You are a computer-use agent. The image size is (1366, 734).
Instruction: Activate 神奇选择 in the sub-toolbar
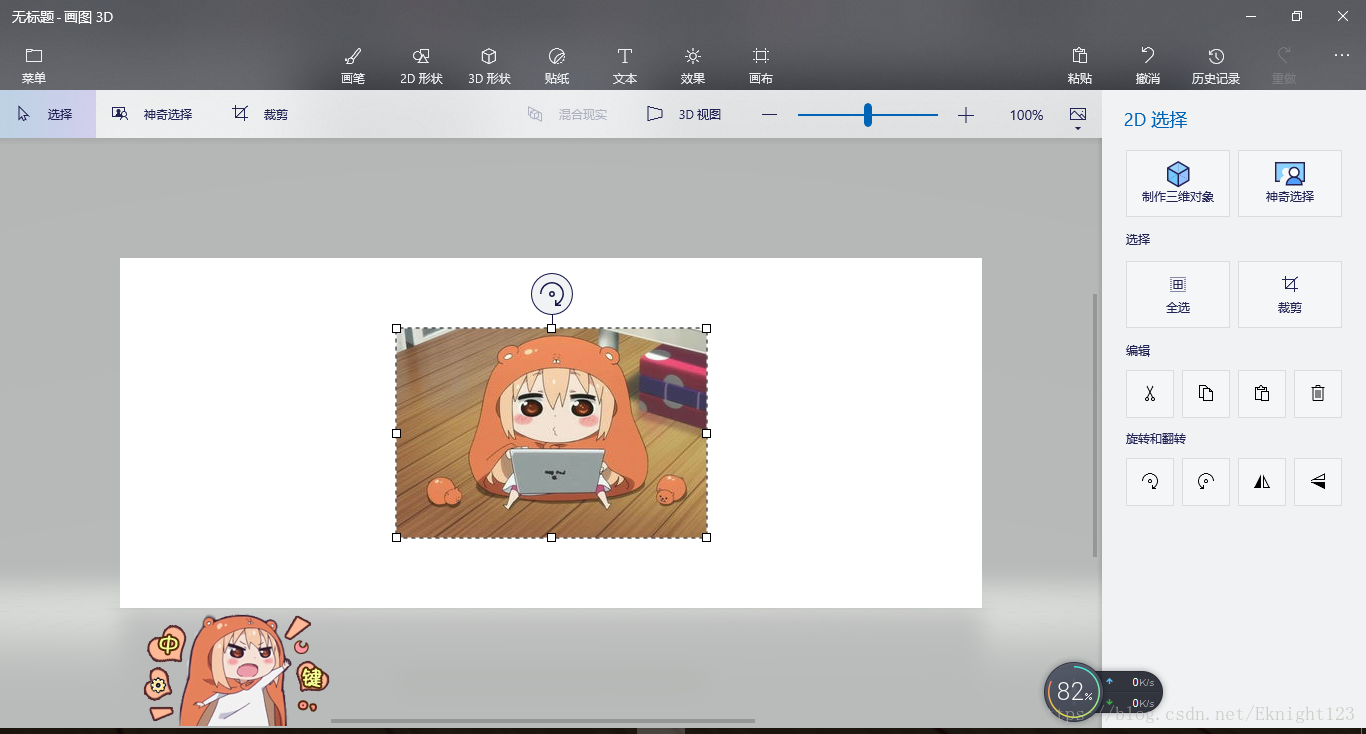pos(152,114)
